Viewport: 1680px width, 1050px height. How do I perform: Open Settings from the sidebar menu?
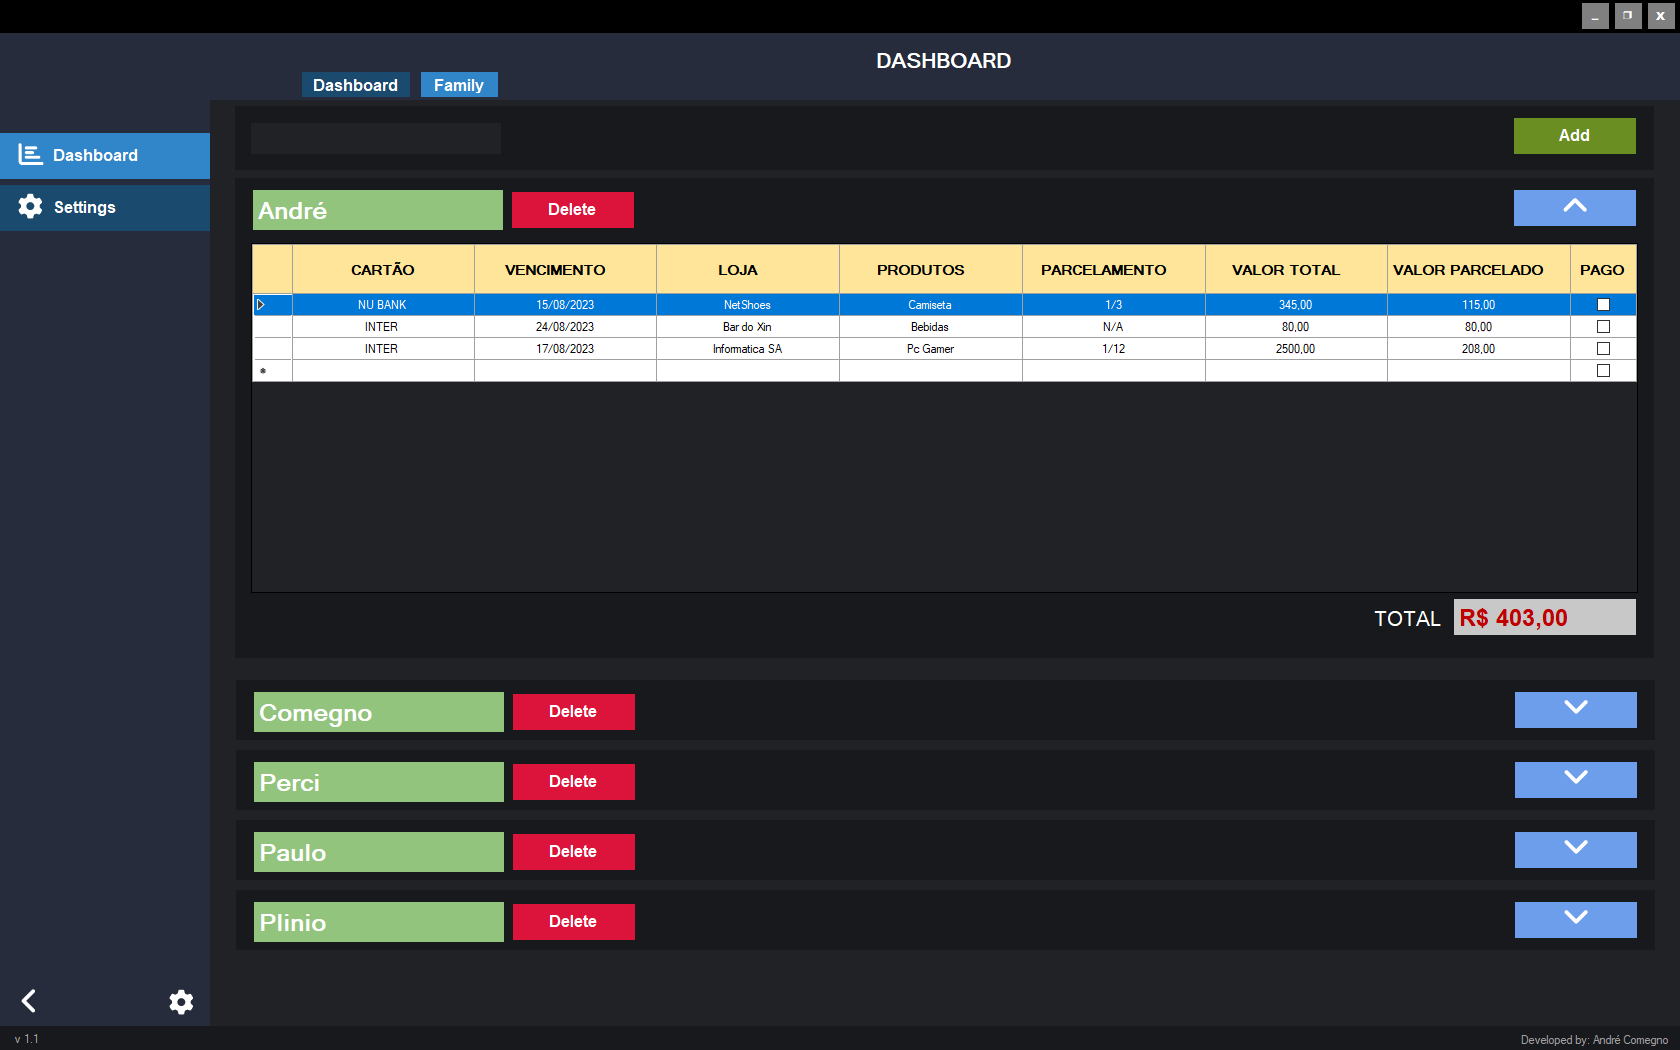tap(105, 208)
